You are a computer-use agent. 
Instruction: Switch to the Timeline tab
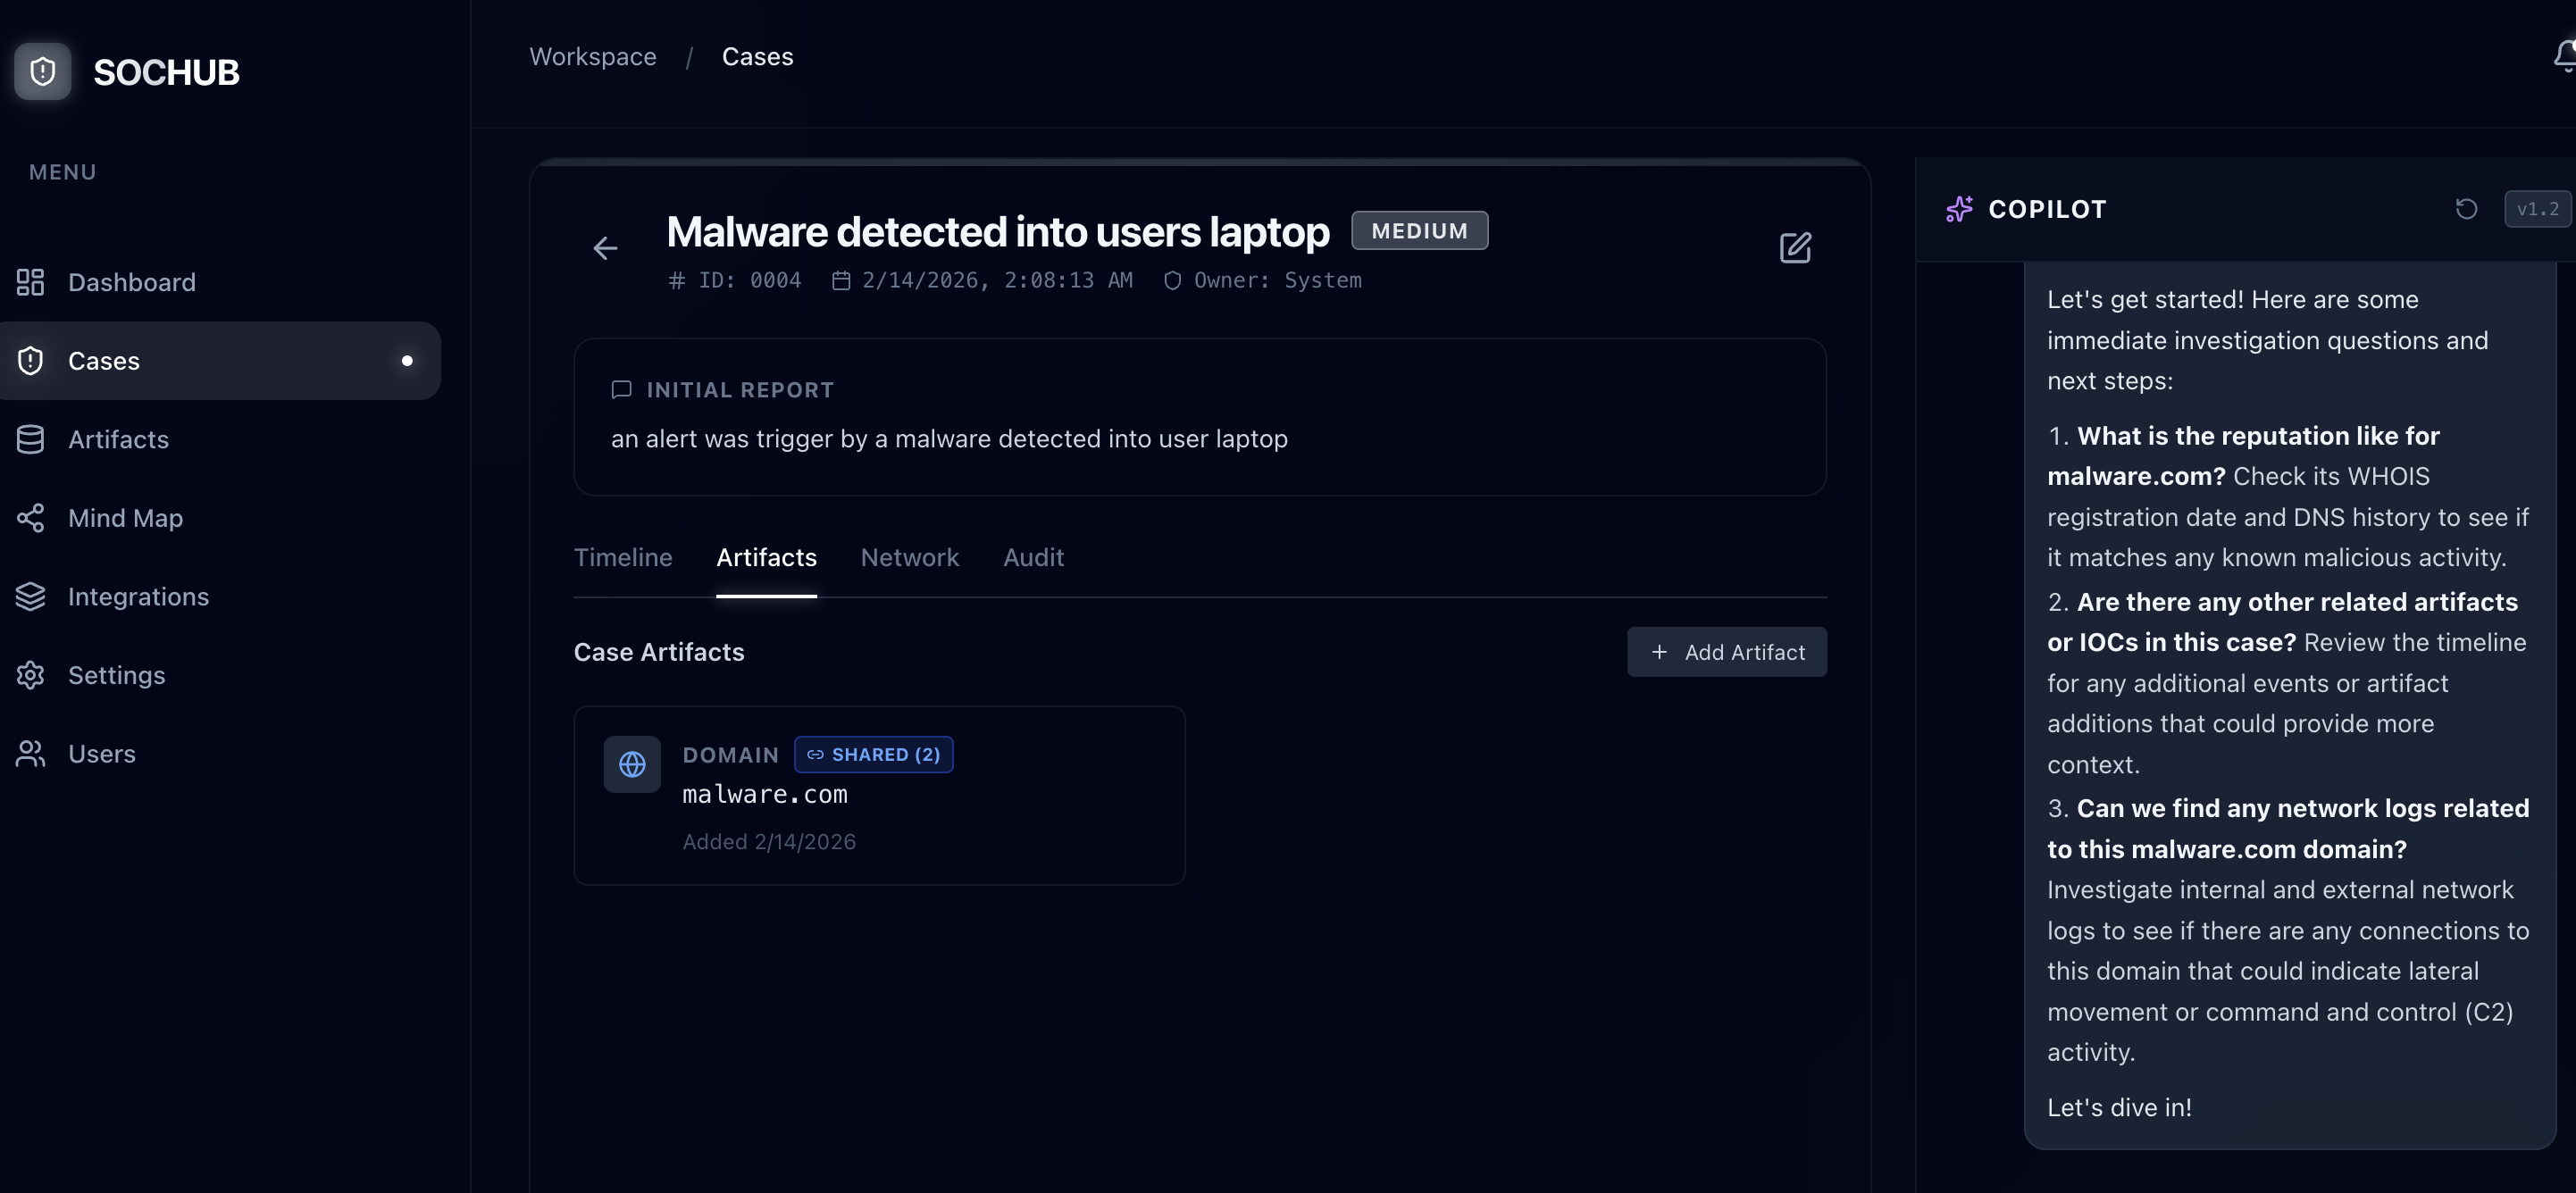[x=622, y=557]
